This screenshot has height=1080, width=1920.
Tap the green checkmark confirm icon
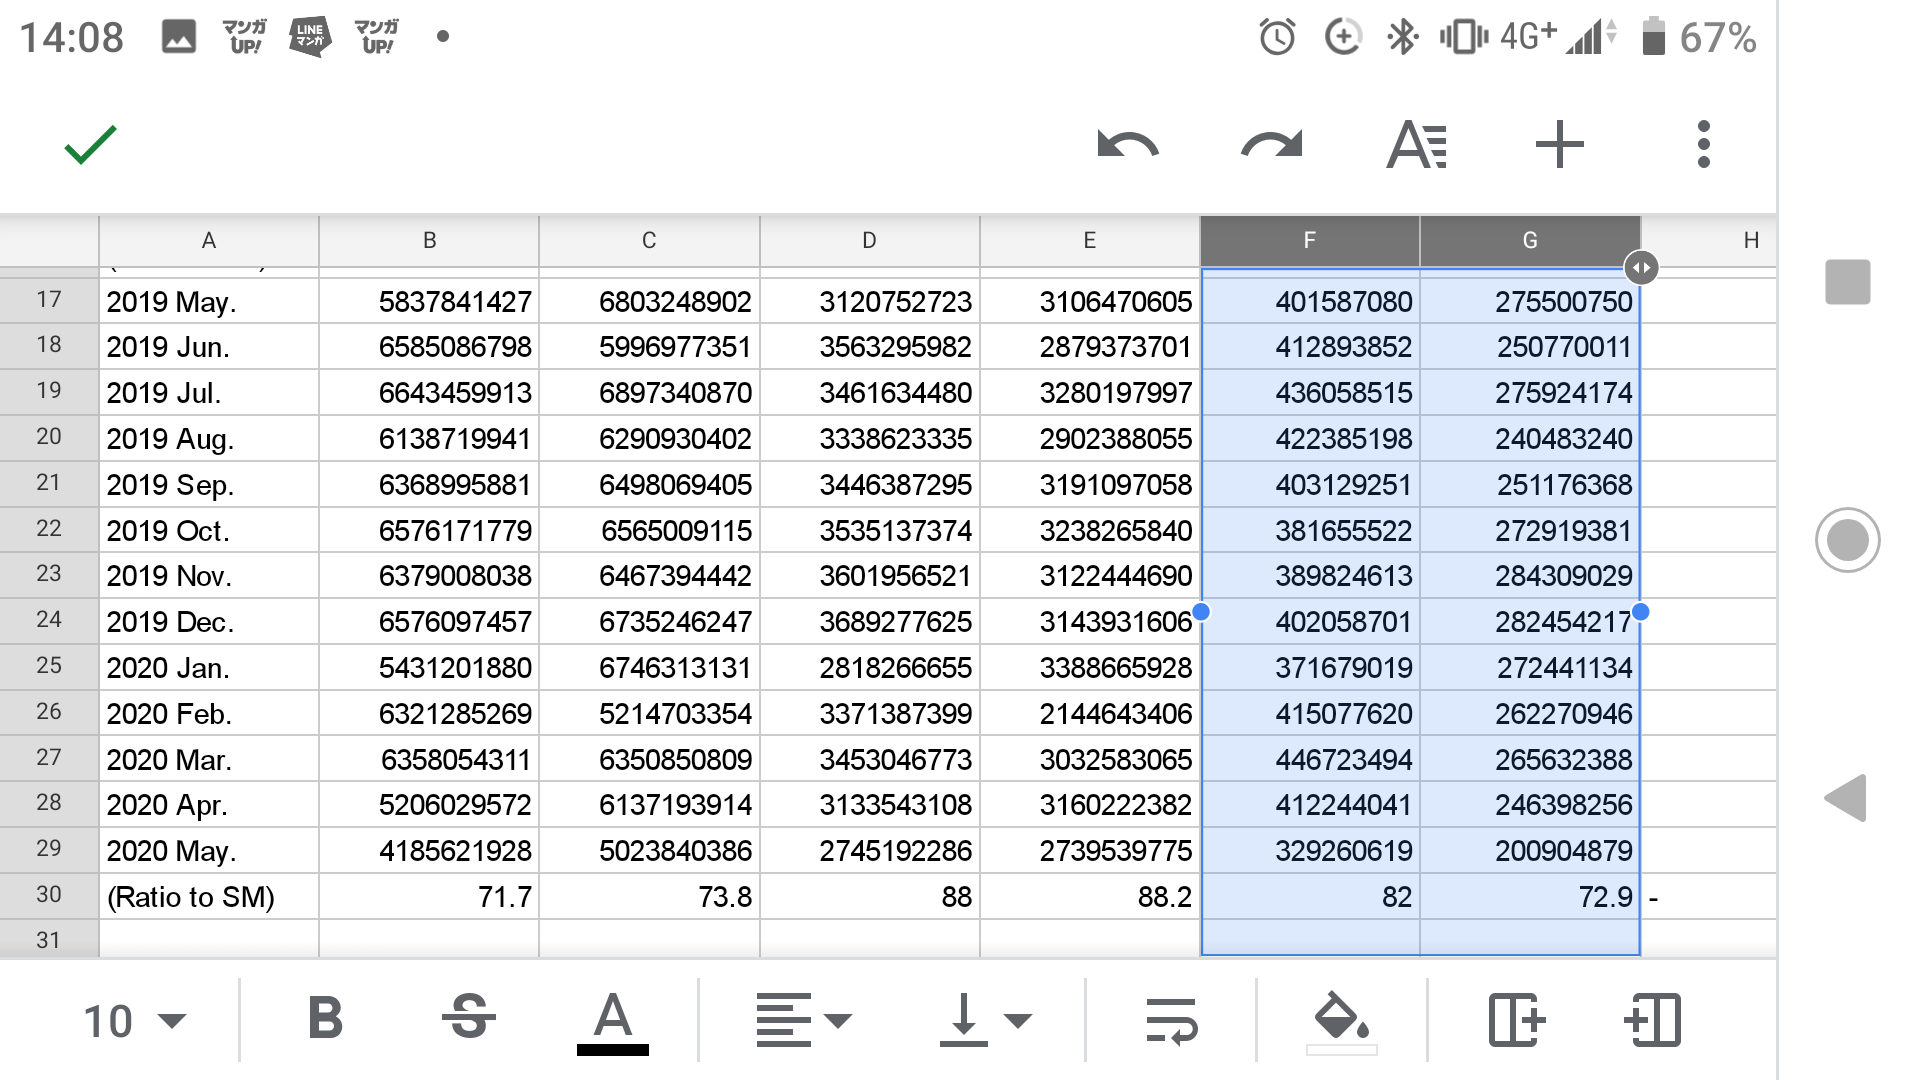coord(90,145)
